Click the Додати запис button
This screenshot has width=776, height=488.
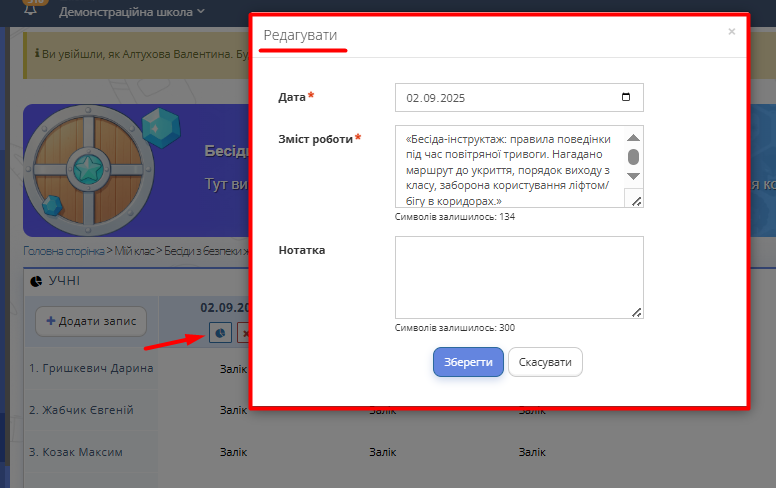[91, 321]
